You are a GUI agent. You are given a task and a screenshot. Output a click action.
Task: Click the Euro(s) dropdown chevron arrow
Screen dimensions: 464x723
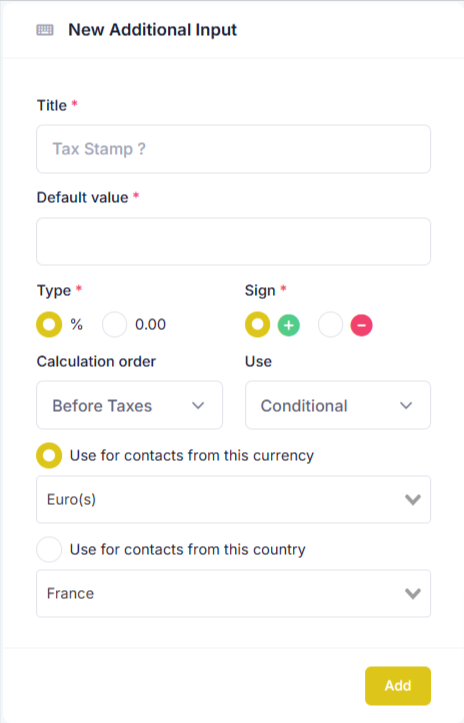[x=412, y=499]
